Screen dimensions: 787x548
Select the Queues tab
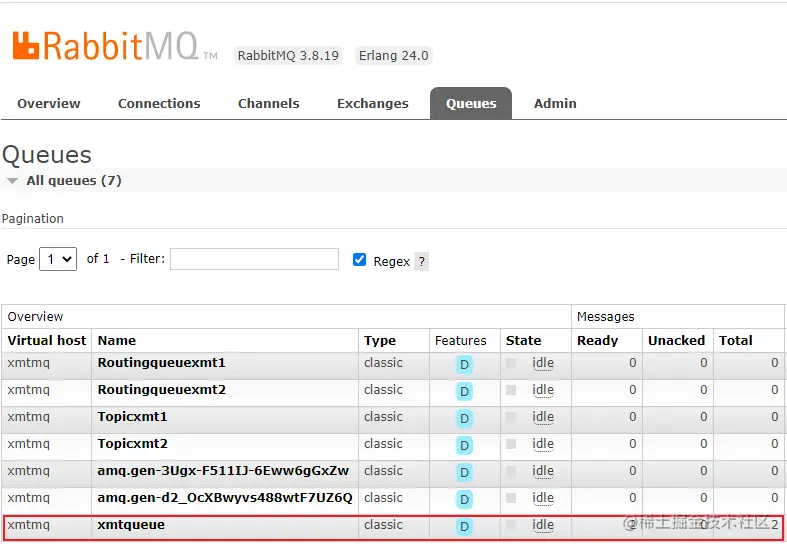pyautogui.click(x=471, y=103)
